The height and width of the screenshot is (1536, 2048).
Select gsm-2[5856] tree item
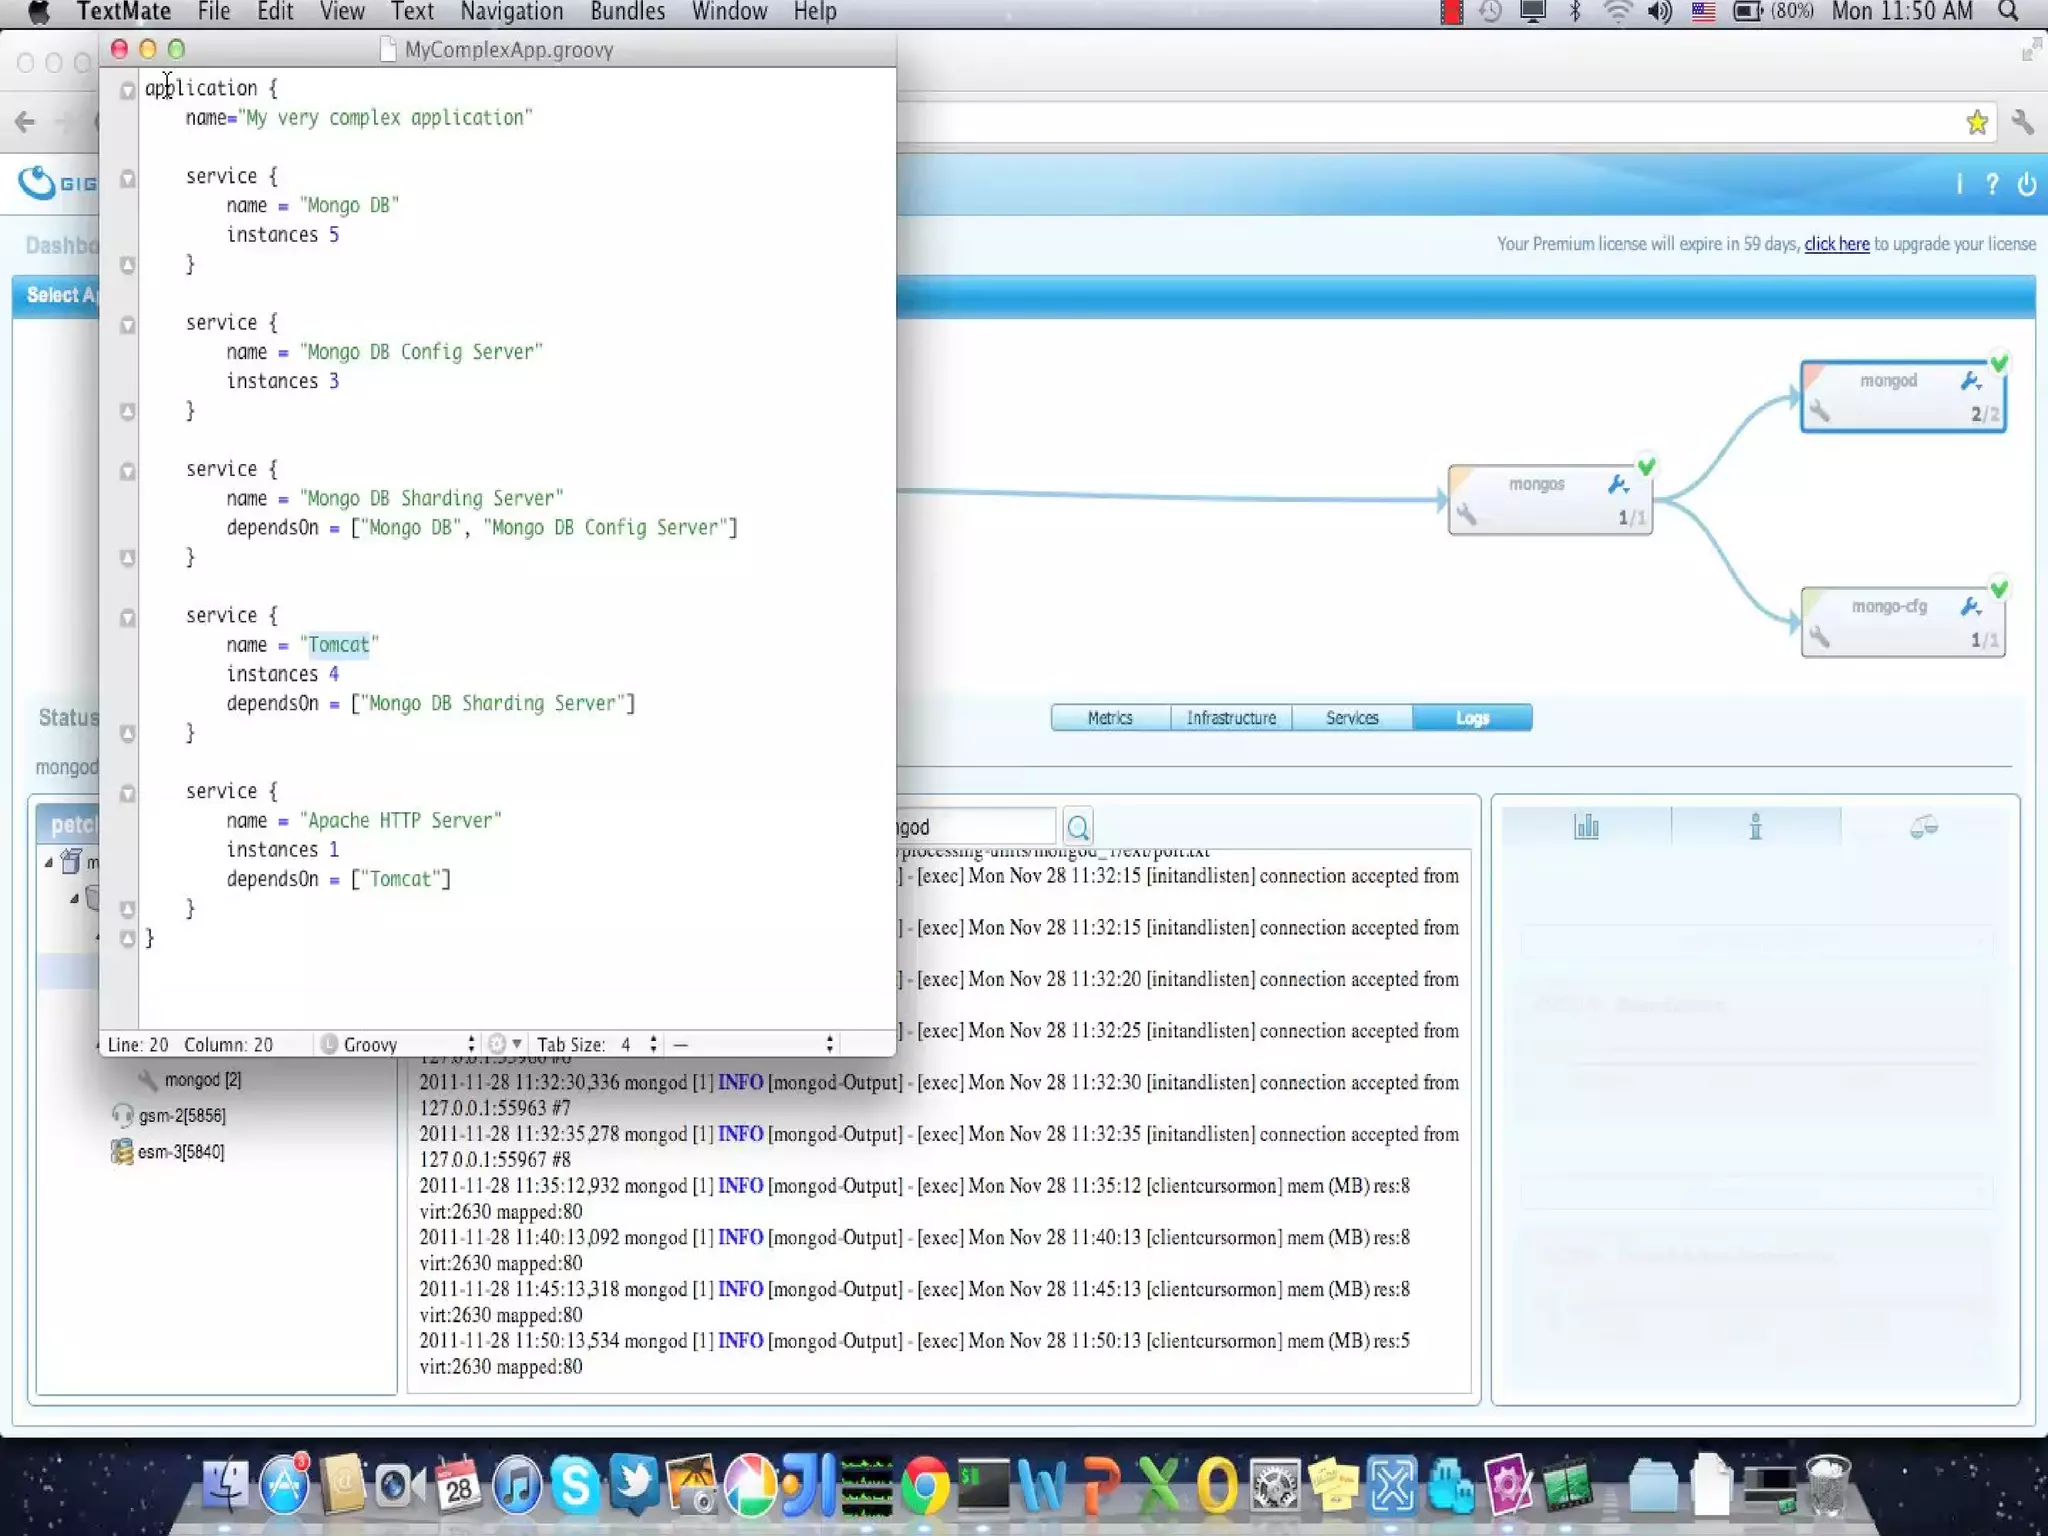pyautogui.click(x=181, y=1115)
